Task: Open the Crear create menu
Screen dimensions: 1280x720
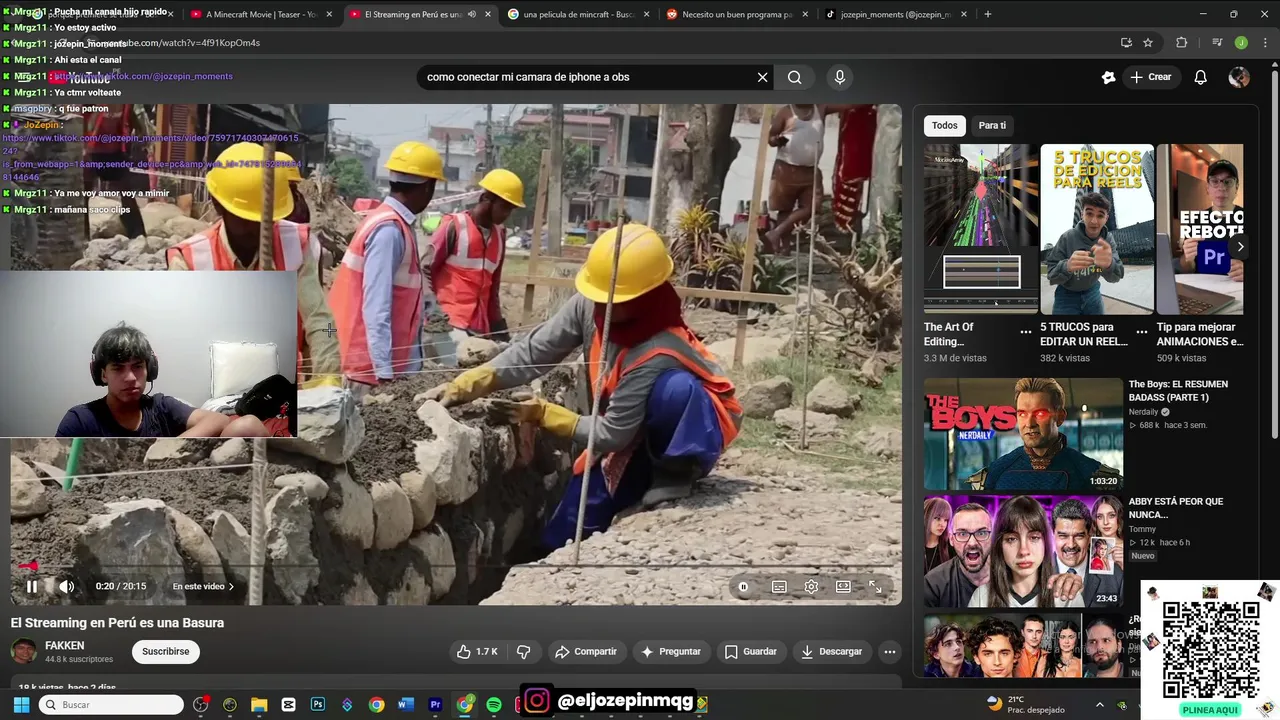Action: (1150, 77)
